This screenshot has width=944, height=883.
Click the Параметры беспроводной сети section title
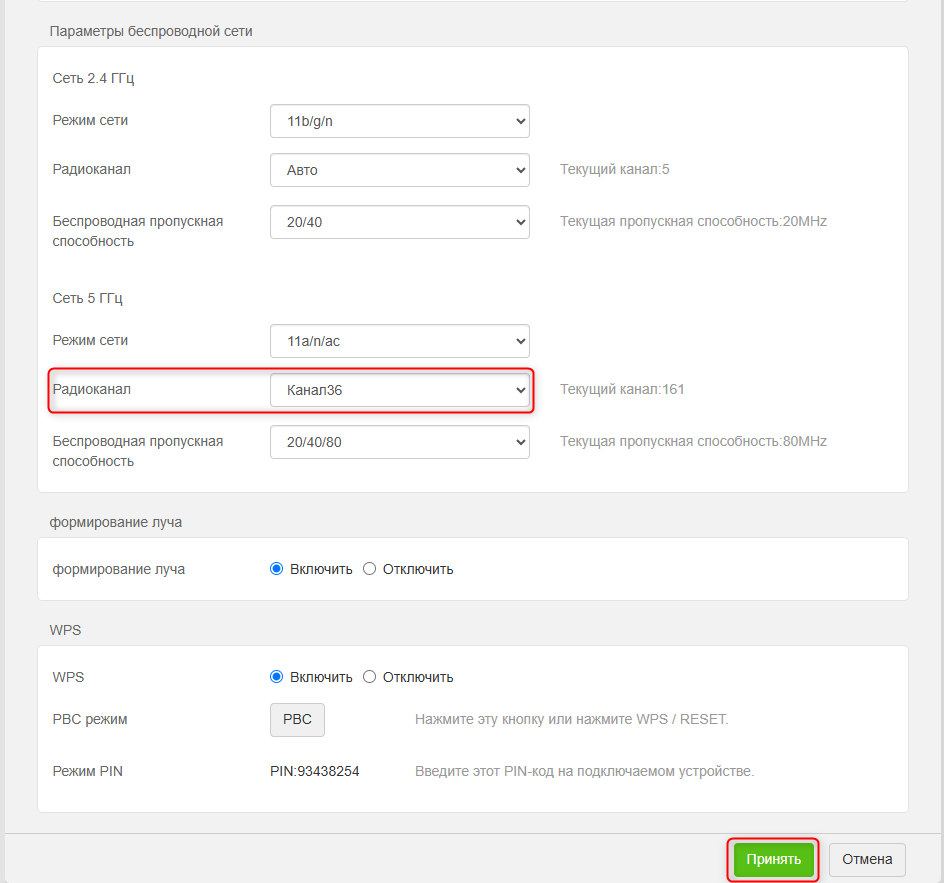151,31
